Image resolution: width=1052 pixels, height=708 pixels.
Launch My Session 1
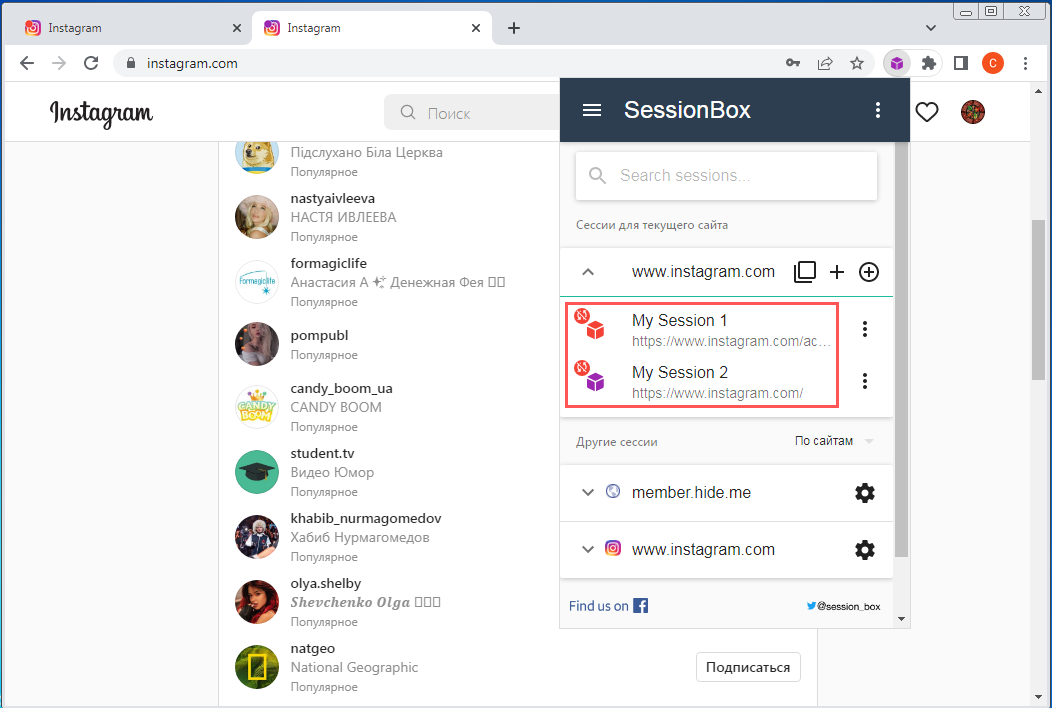pyautogui.click(x=702, y=330)
